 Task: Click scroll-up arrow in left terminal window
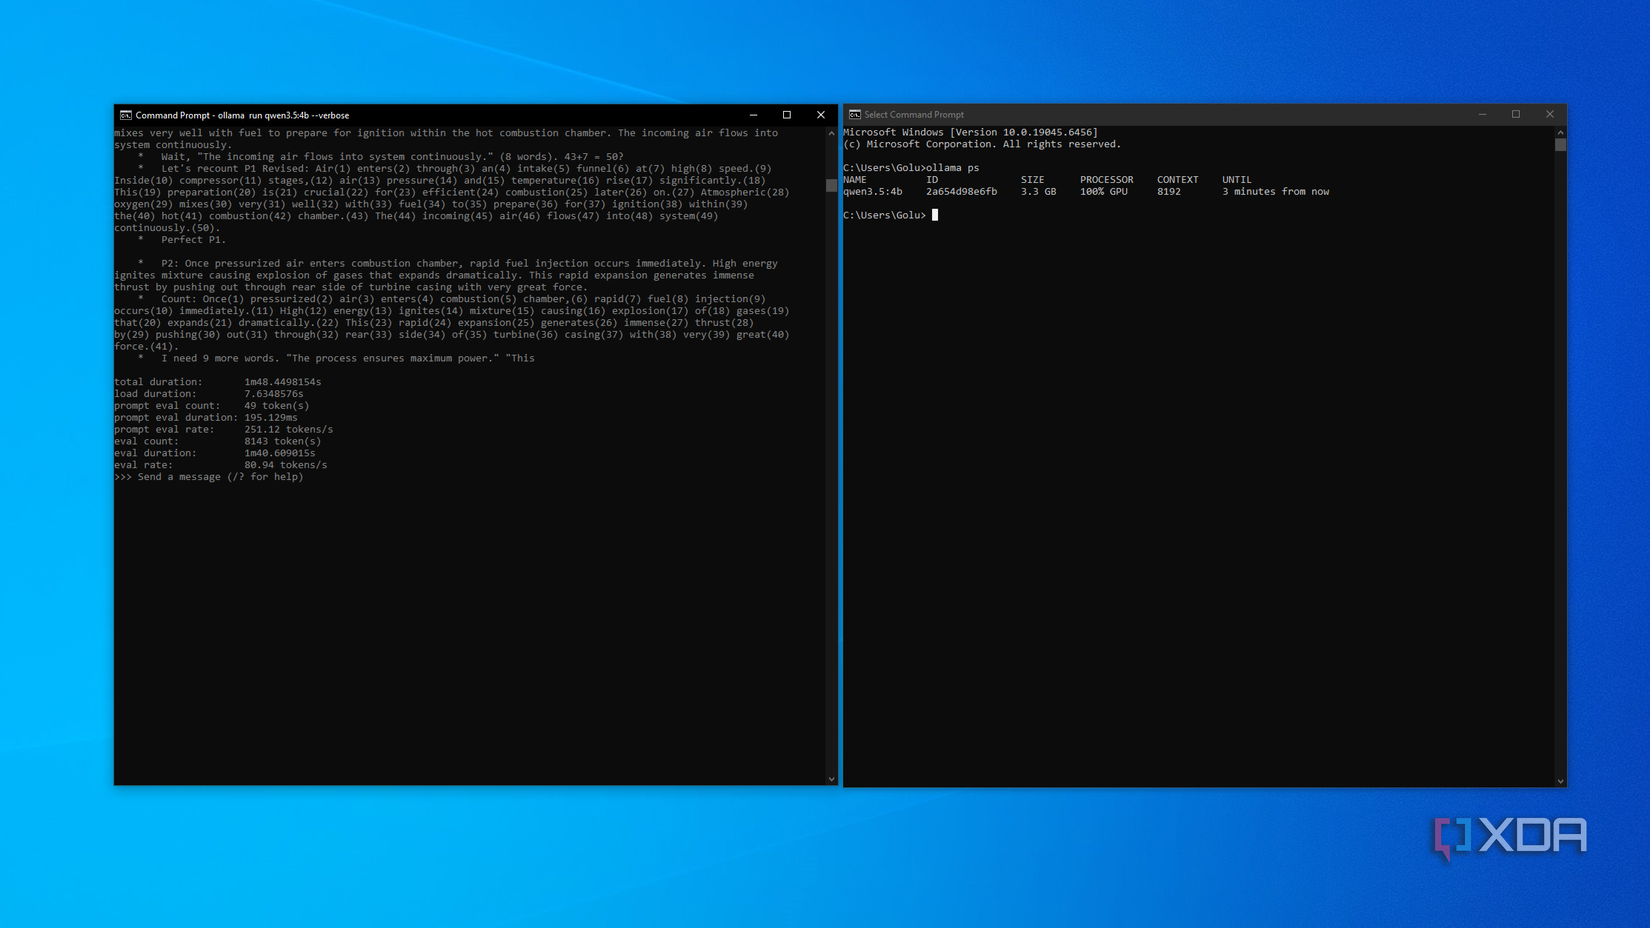tap(831, 133)
